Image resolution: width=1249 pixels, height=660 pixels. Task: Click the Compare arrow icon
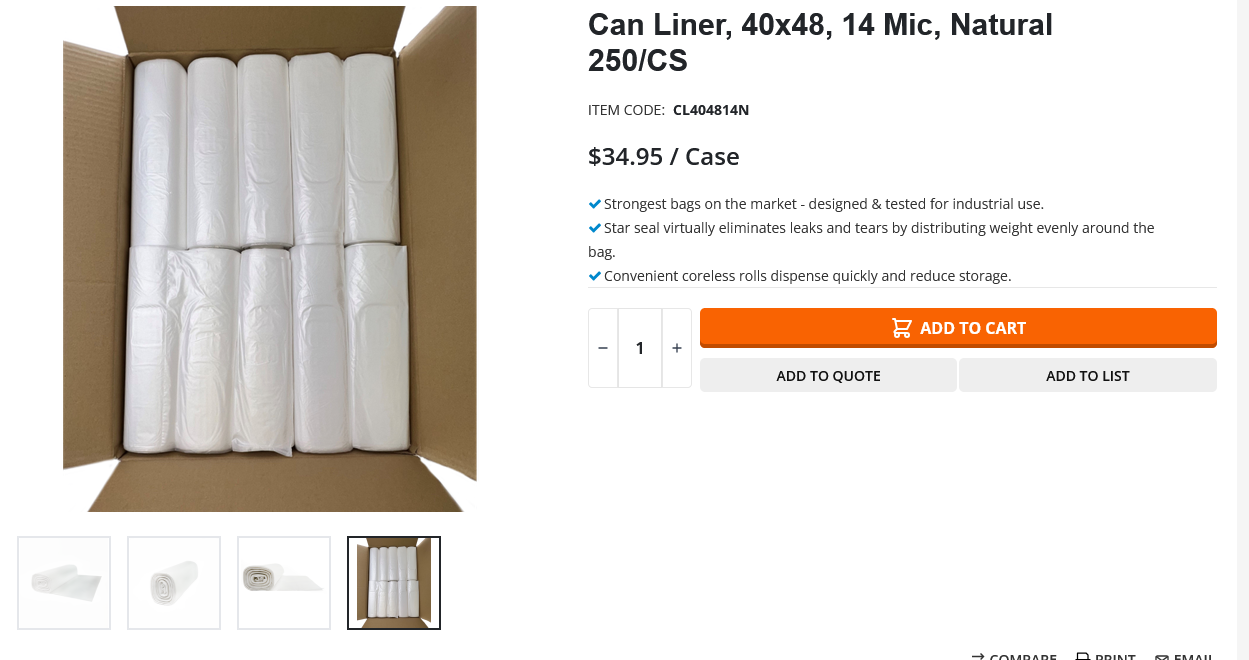pyautogui.click(x=977, y=657)
